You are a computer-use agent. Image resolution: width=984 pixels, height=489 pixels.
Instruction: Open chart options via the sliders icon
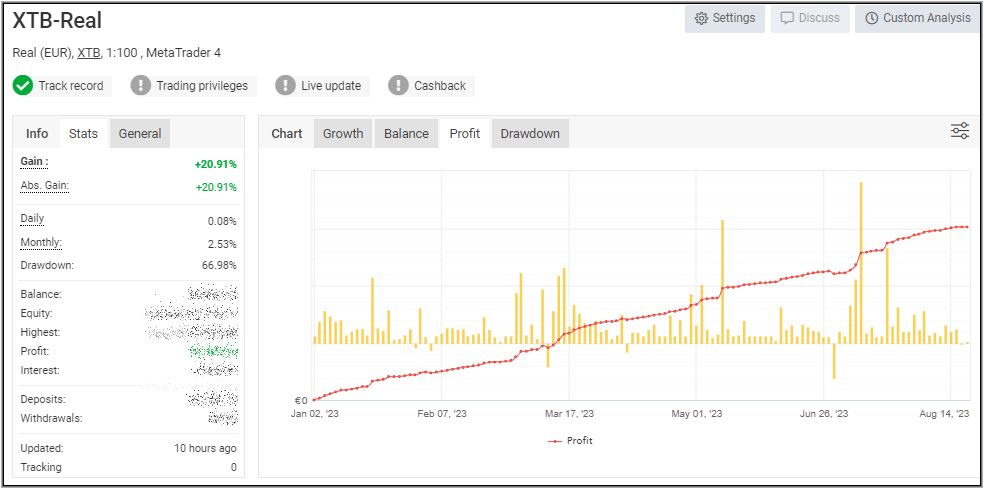click(960, 132)
